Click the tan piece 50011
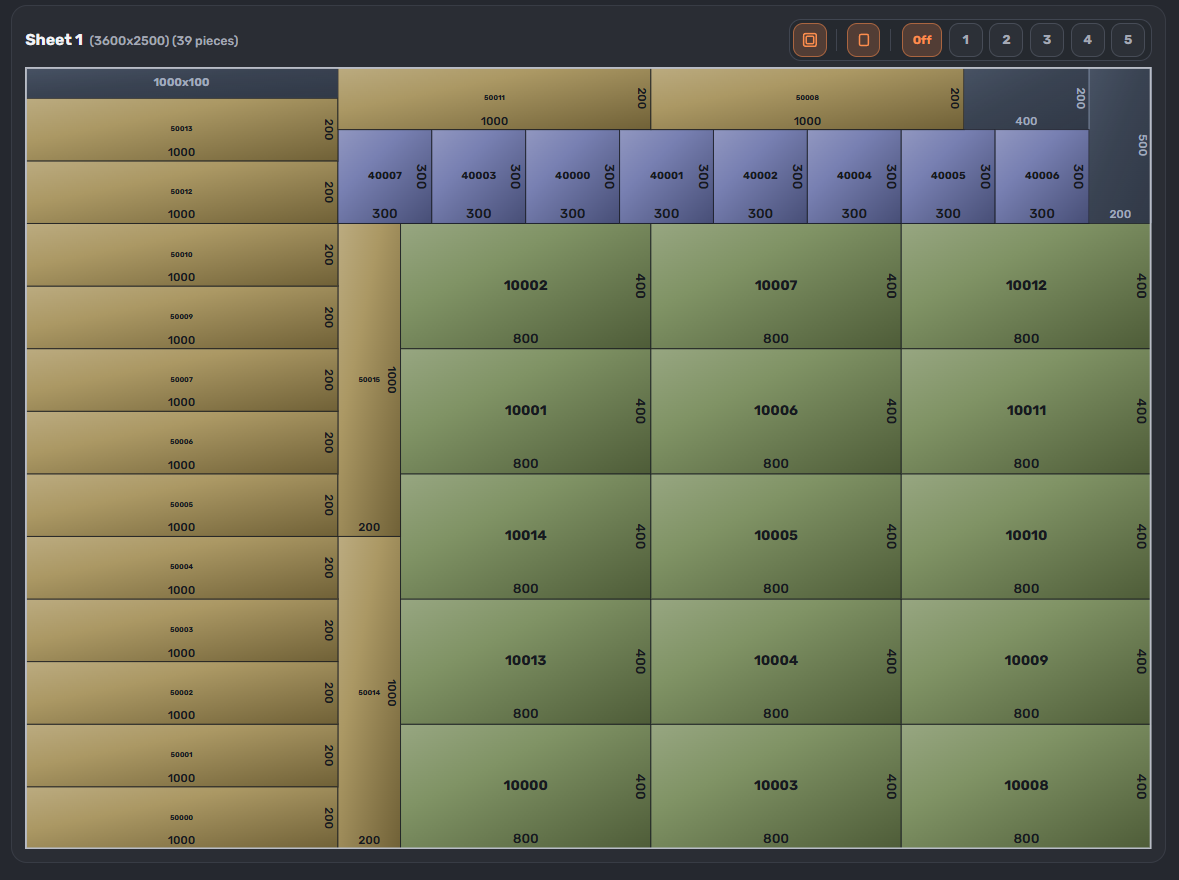Viewport: 1179px width, 880px height. click(494, 99)
